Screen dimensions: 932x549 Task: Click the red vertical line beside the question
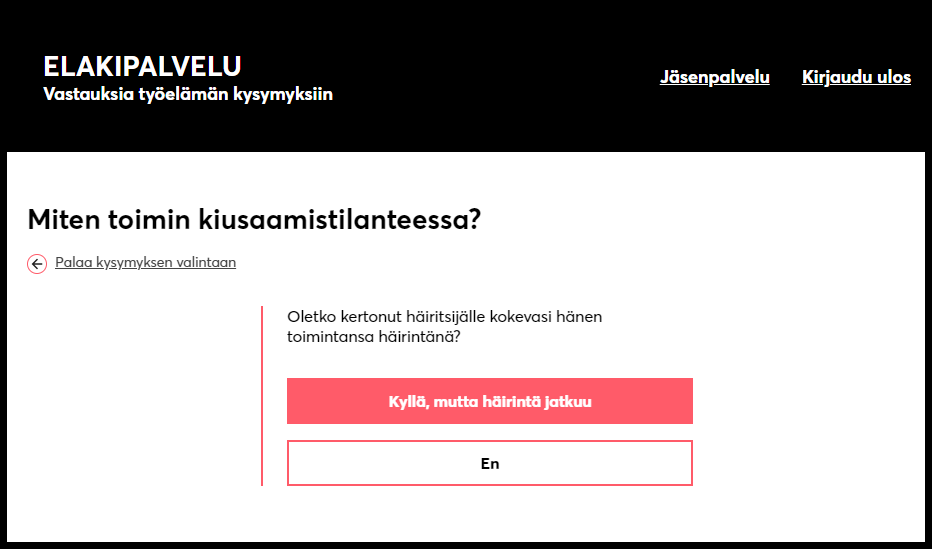tap(262, 396)
